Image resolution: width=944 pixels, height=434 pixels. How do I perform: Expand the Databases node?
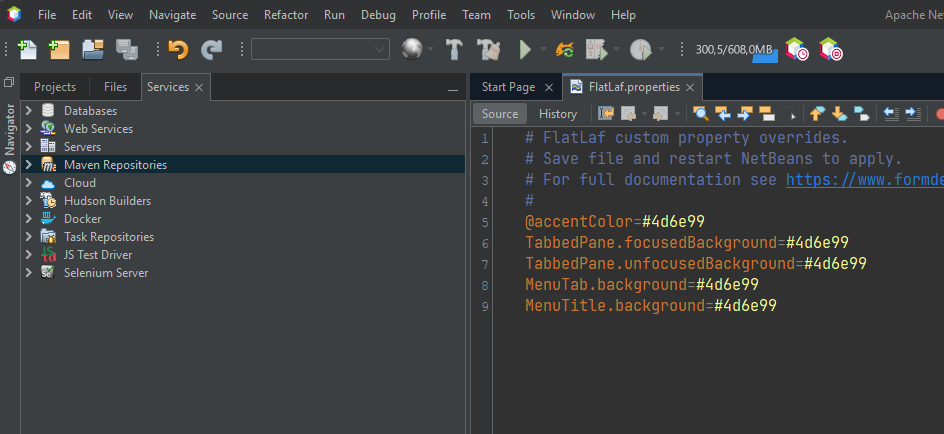(28, 111)
